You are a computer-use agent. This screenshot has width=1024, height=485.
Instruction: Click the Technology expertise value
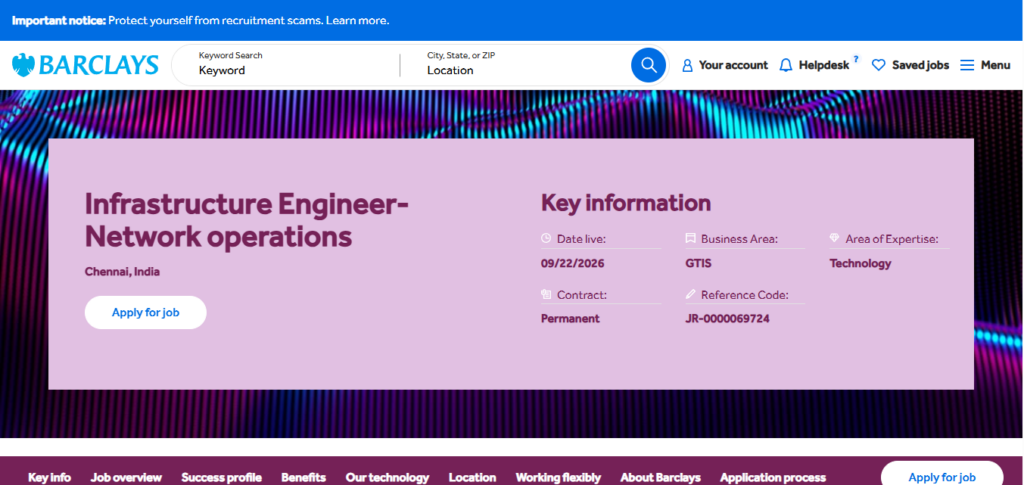pyautogui.click(x=860, y=264)
